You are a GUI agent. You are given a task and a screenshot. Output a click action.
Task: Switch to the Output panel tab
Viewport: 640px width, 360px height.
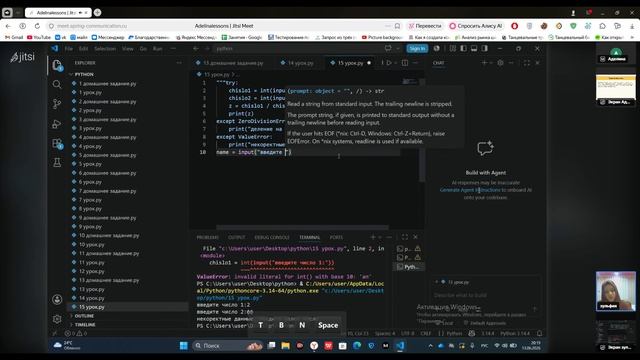[x=236, y=237]
